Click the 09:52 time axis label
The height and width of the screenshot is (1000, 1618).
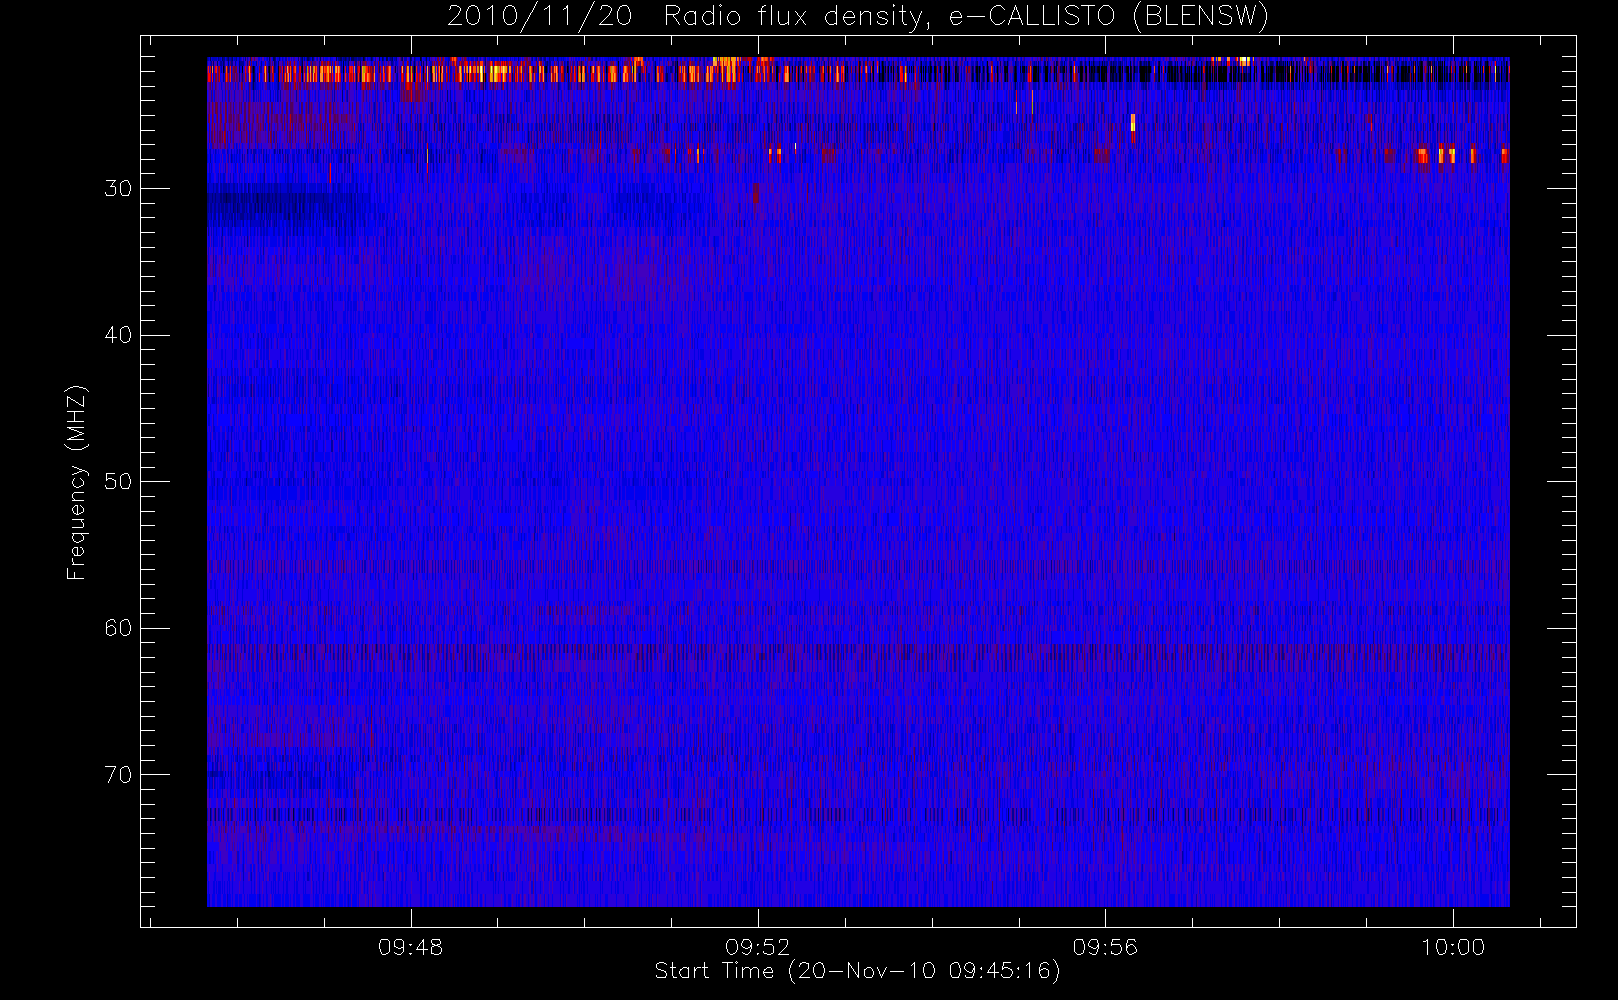pos(758,947)
